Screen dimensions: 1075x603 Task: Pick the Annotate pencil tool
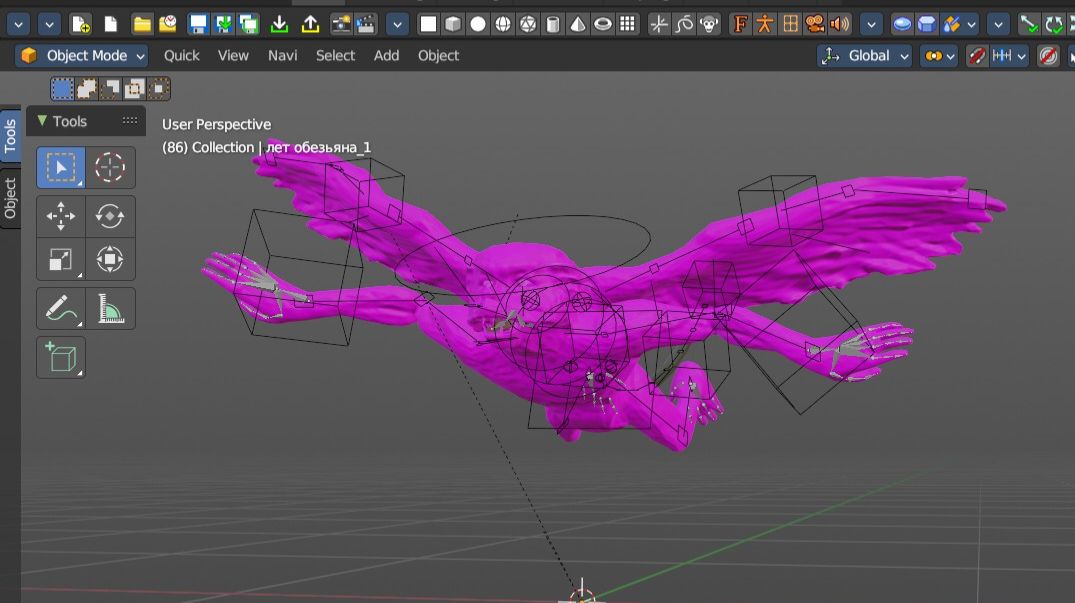60,309
